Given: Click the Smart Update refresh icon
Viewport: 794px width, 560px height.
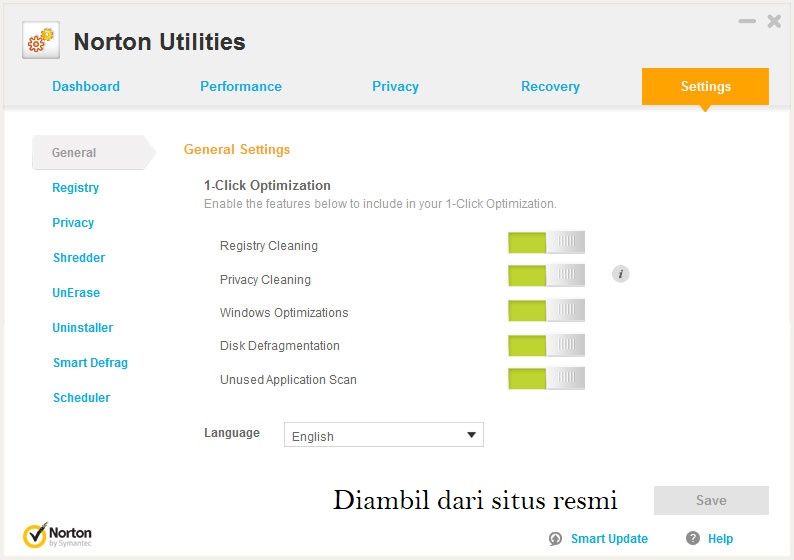Looking at the screenshot, I should tap(556, 539).
